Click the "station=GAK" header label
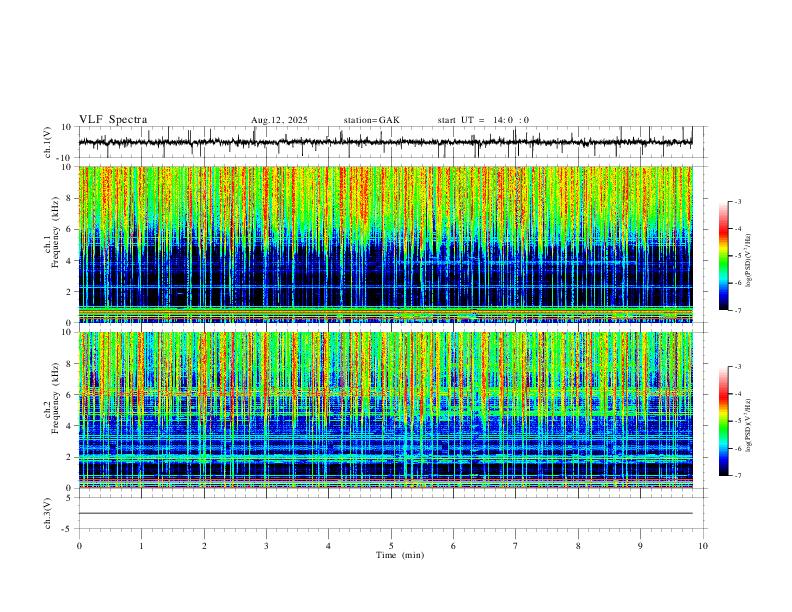 [371, 120]
